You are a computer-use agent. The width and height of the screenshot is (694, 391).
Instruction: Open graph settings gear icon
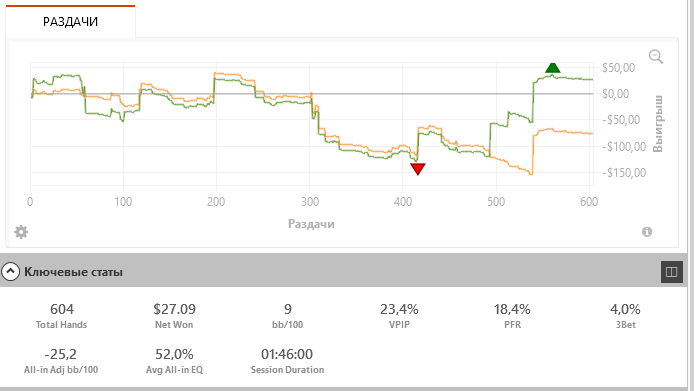pos(21,232)
